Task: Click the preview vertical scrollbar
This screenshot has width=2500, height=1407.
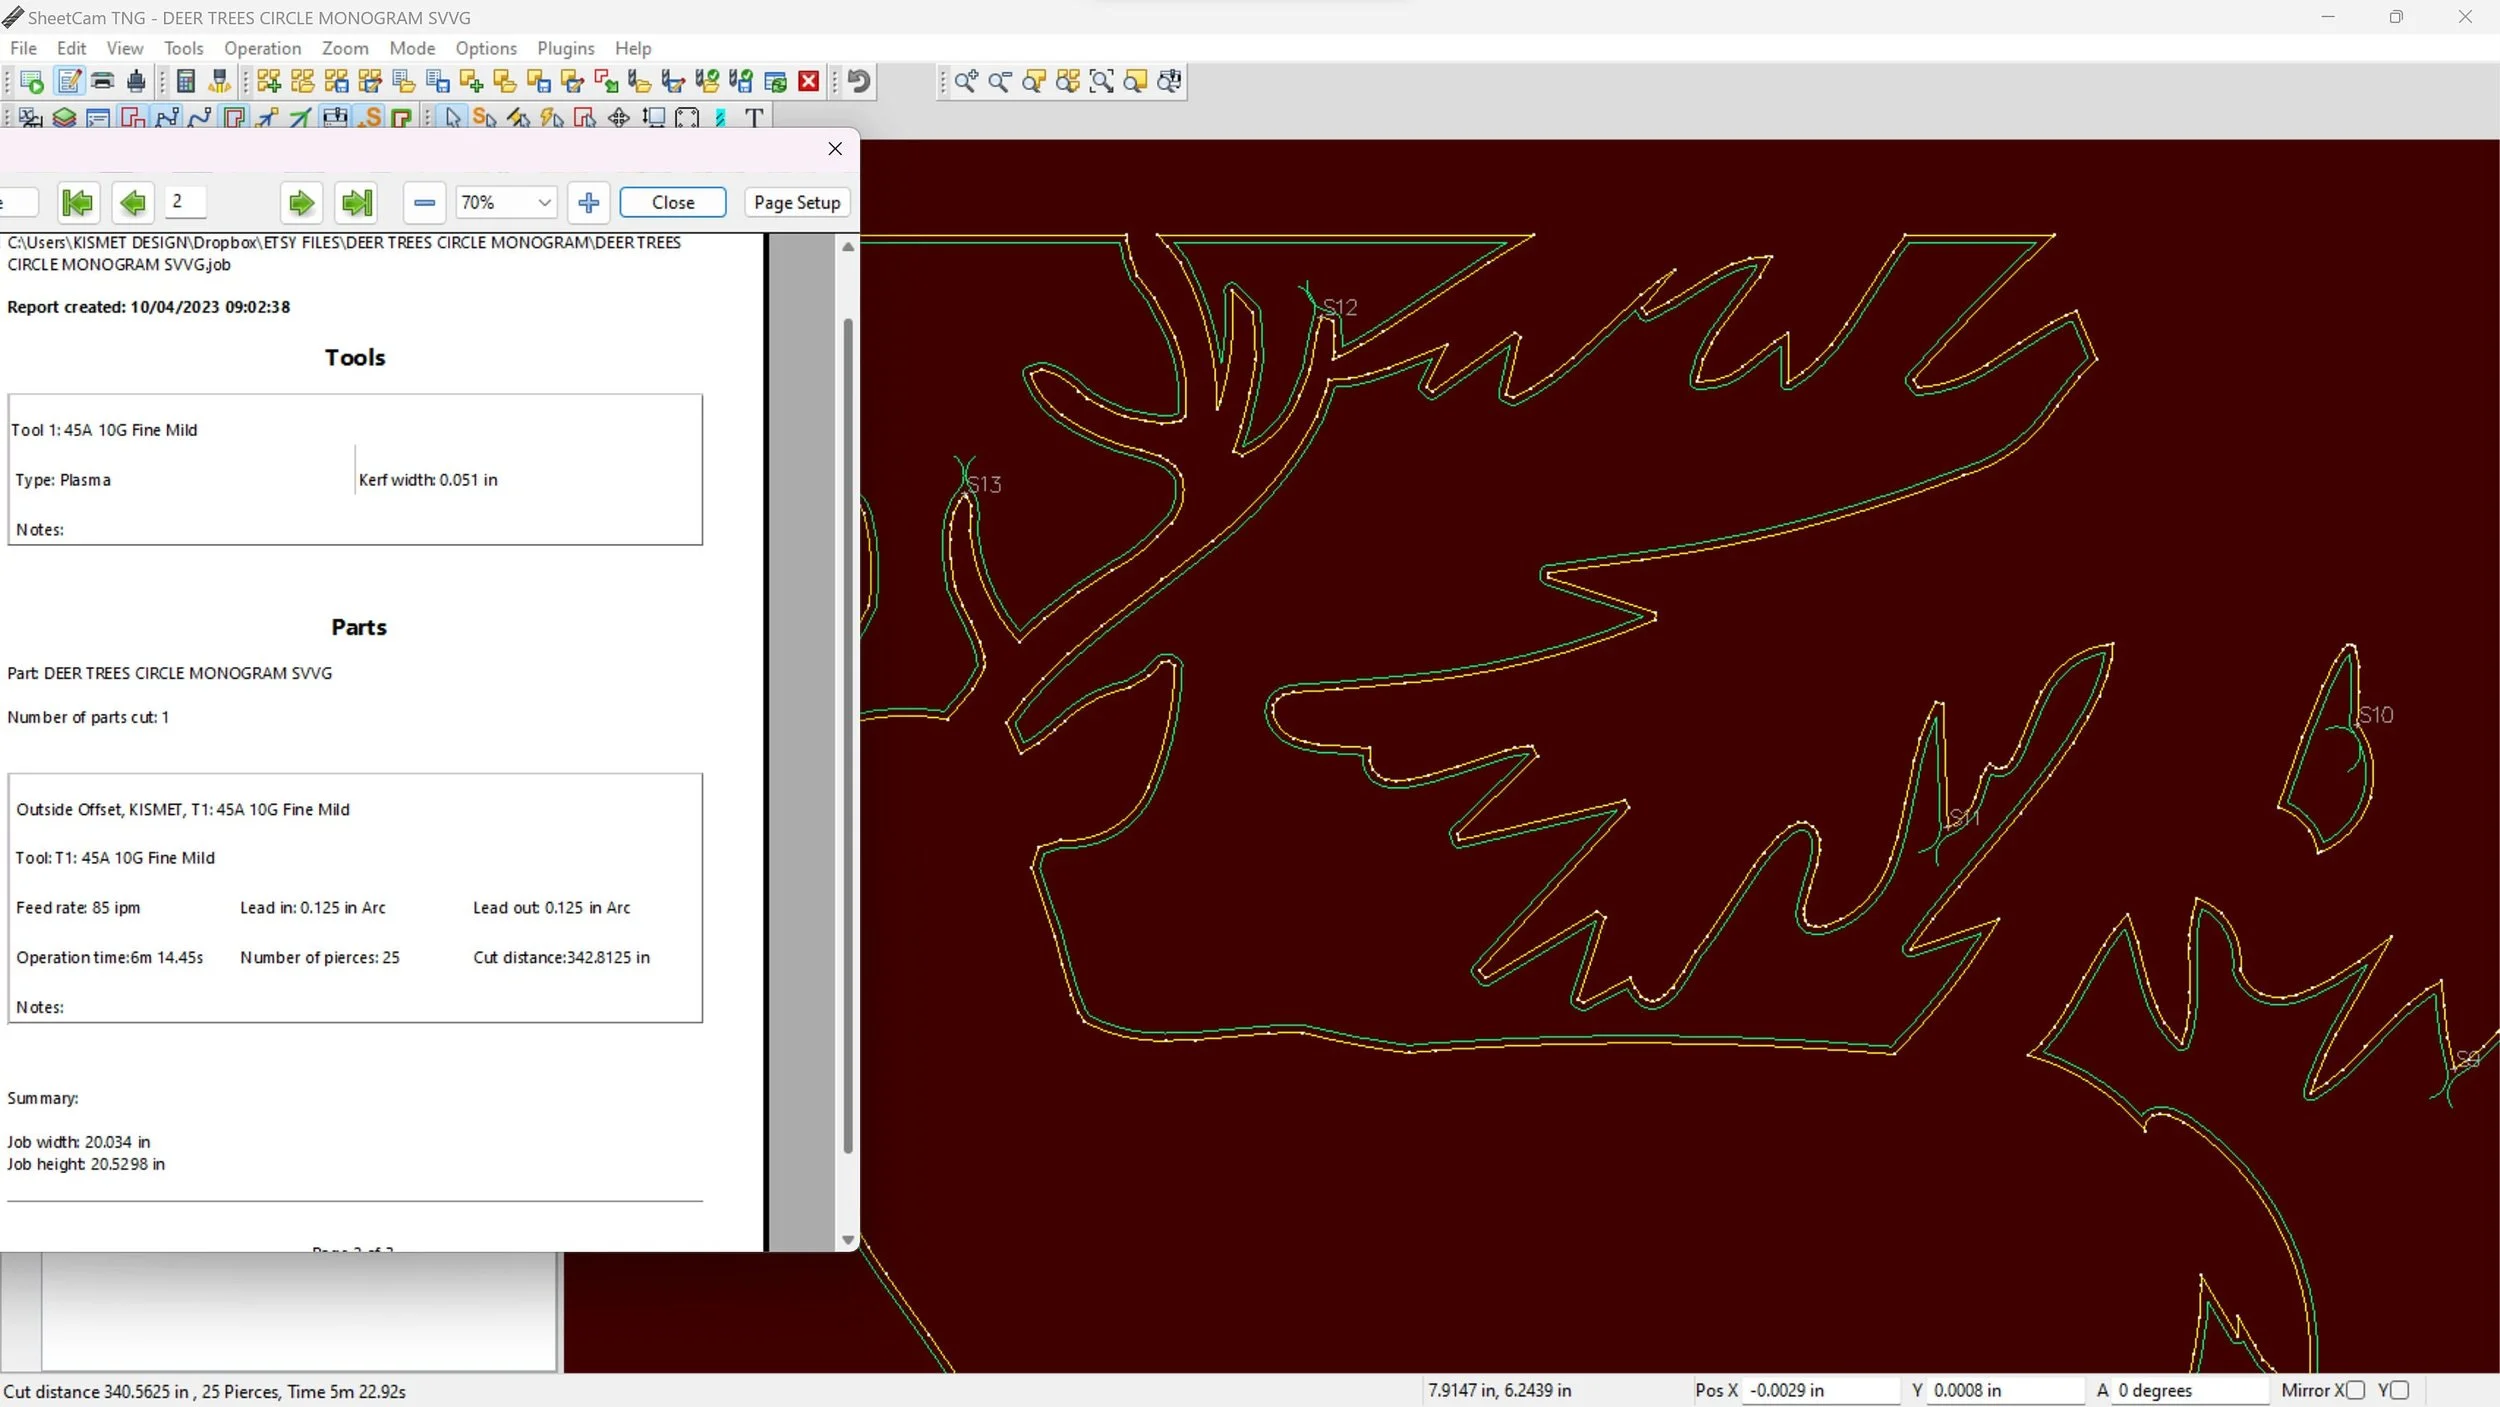Action: [848, 735]
